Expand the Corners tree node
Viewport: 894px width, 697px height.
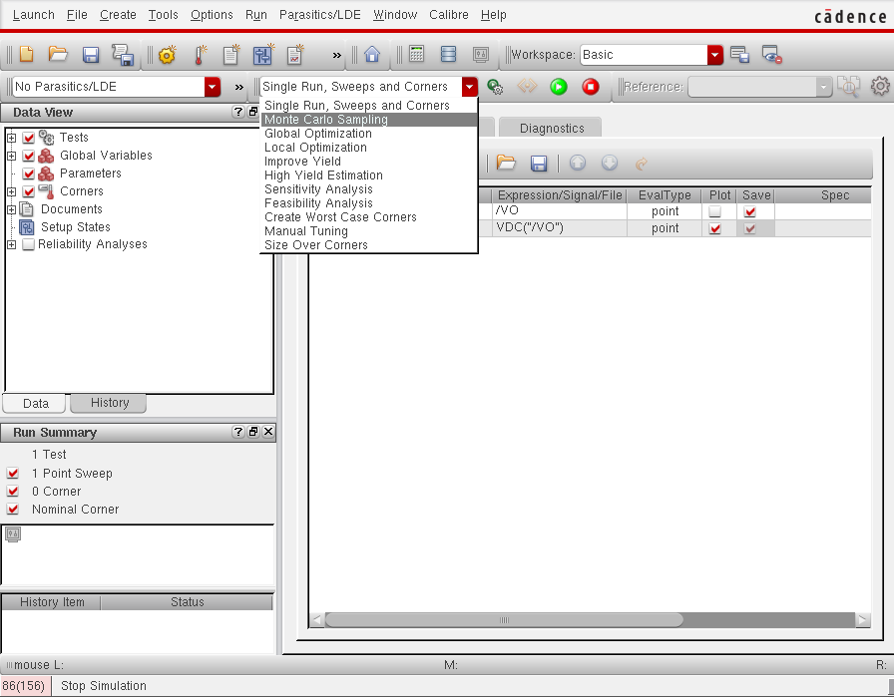pos(11,192)
